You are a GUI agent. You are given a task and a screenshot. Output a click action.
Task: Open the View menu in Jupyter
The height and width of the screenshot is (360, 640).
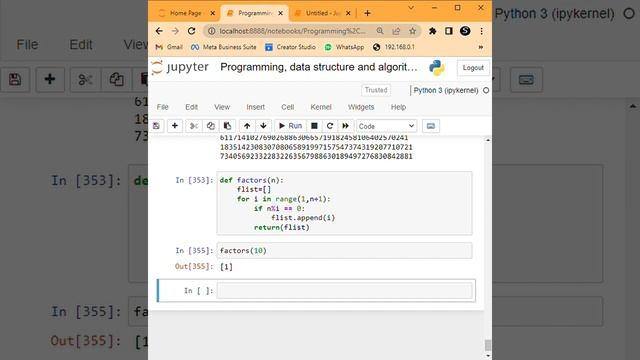(x=222, y=107)
